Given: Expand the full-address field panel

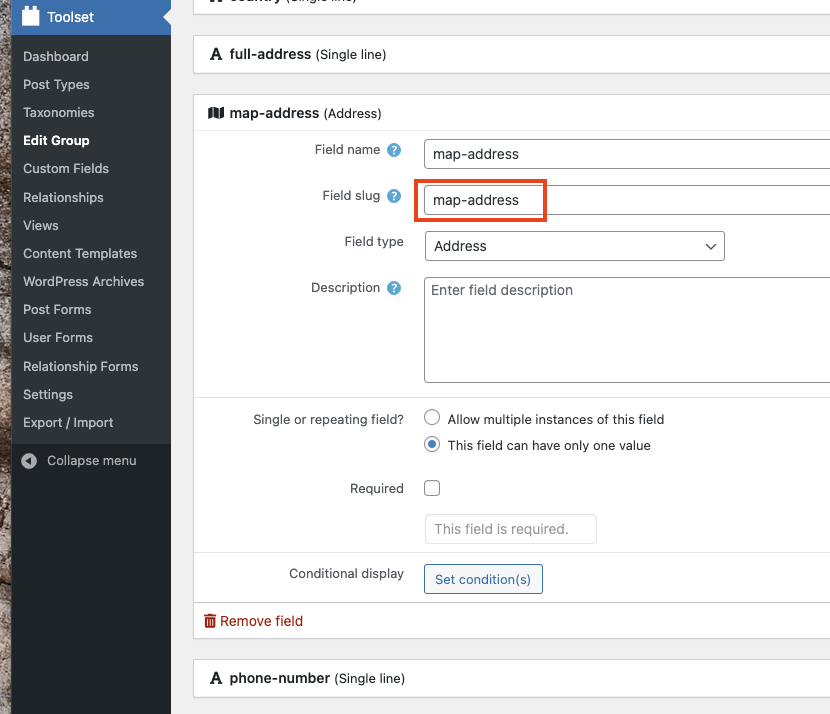Looking at the screenshot, I should click(511, 55).
